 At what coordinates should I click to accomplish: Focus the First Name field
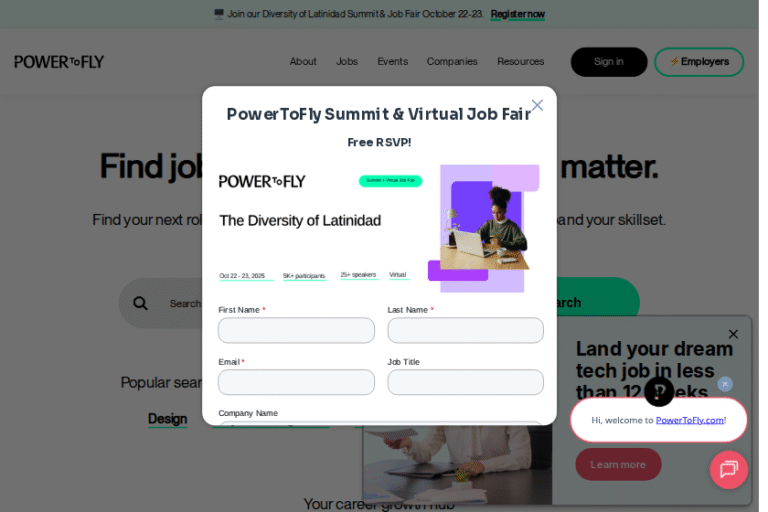(296, 330)
